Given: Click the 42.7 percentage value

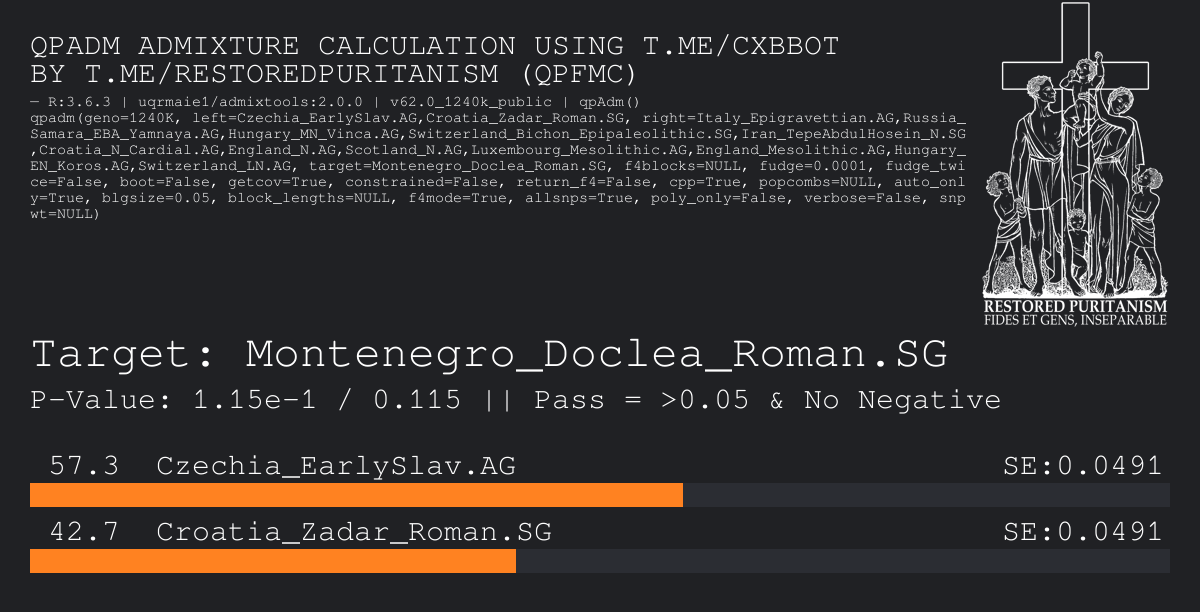Looking at the screenshot, I should tap(84, 533).
